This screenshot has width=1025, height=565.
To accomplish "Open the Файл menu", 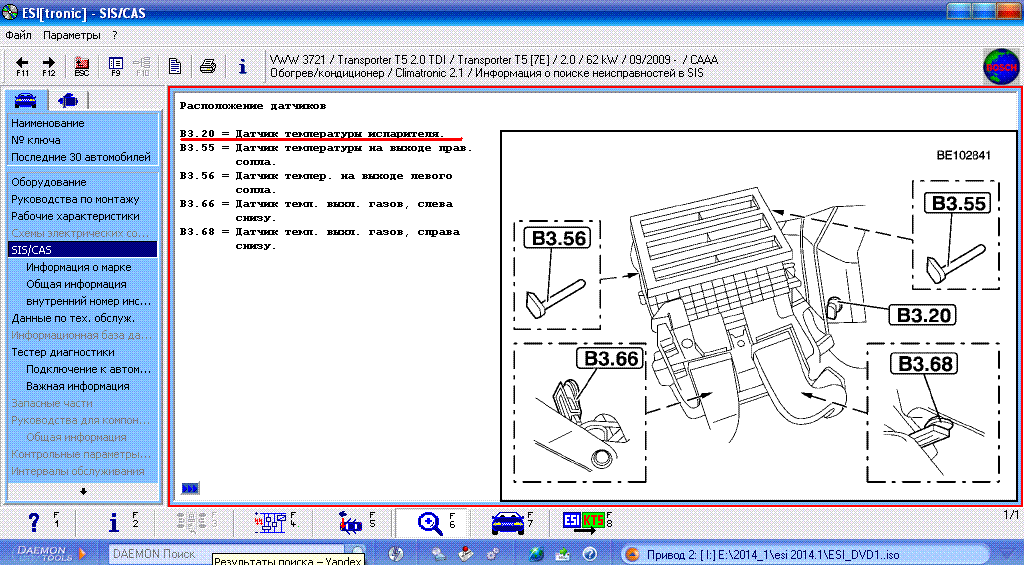I will pyautogui.click(x=18, y=35).
